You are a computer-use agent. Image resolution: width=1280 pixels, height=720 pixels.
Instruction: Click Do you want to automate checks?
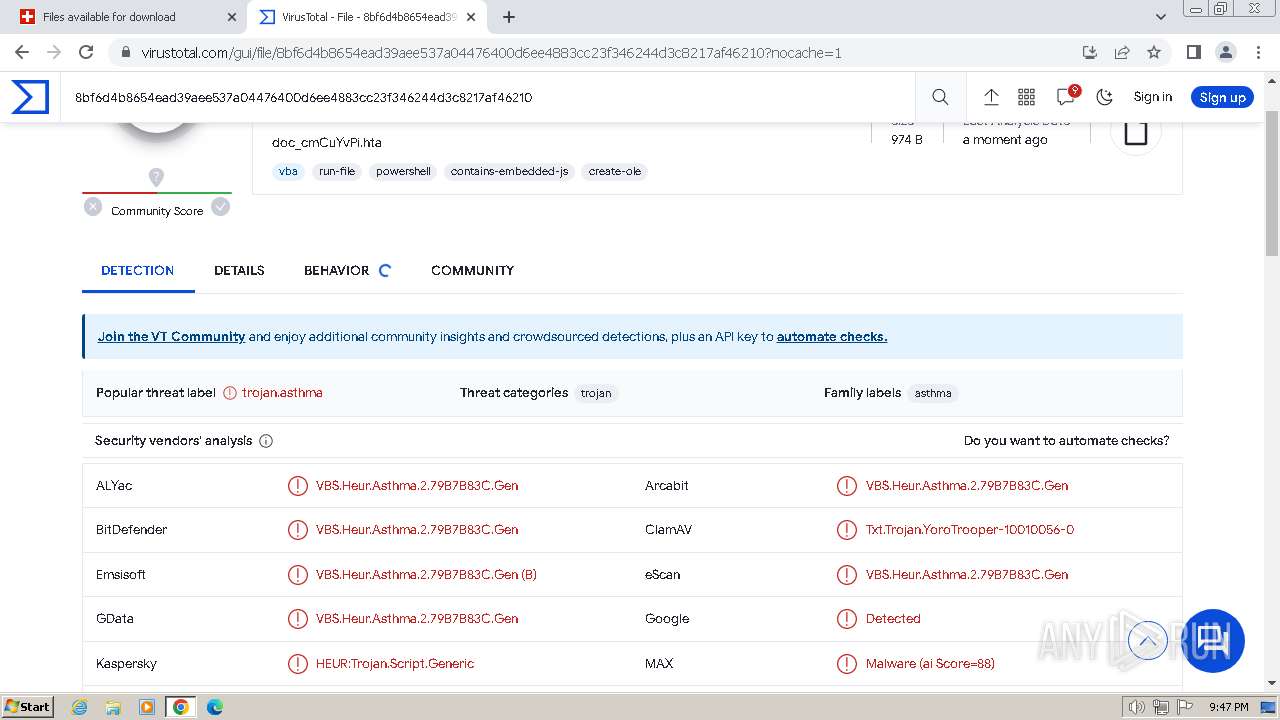point(1066,441)
